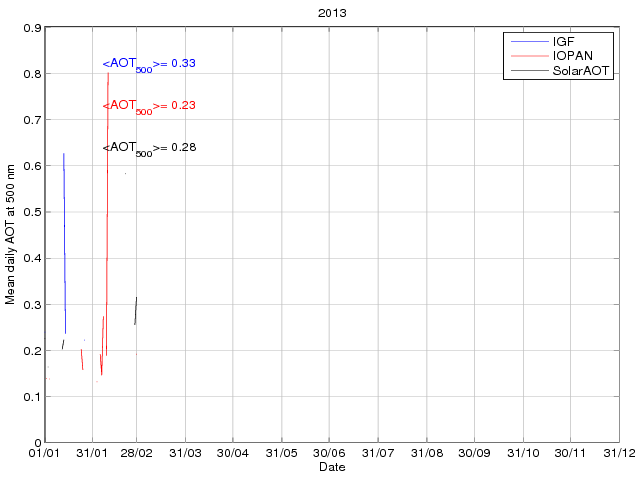Select the IOPAN legend entry
Viewport: 640px width, 480px height.
572,56
